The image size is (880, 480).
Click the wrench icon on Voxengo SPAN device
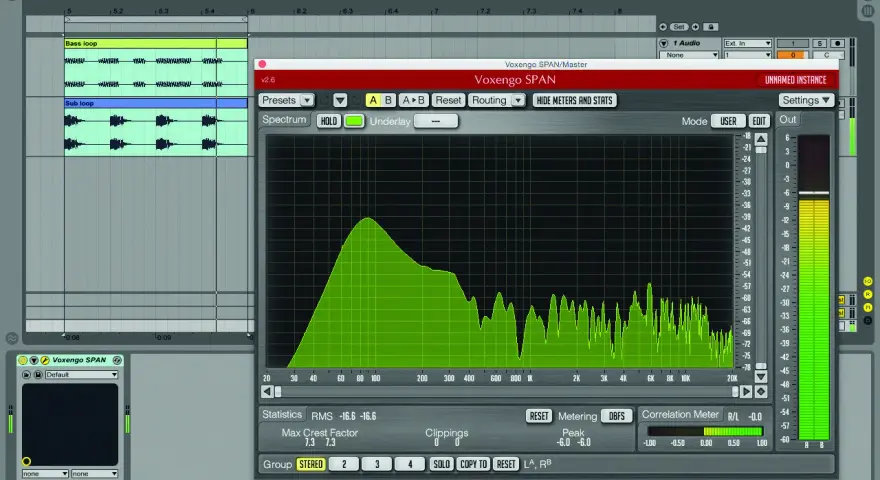(x=45, y=360)
